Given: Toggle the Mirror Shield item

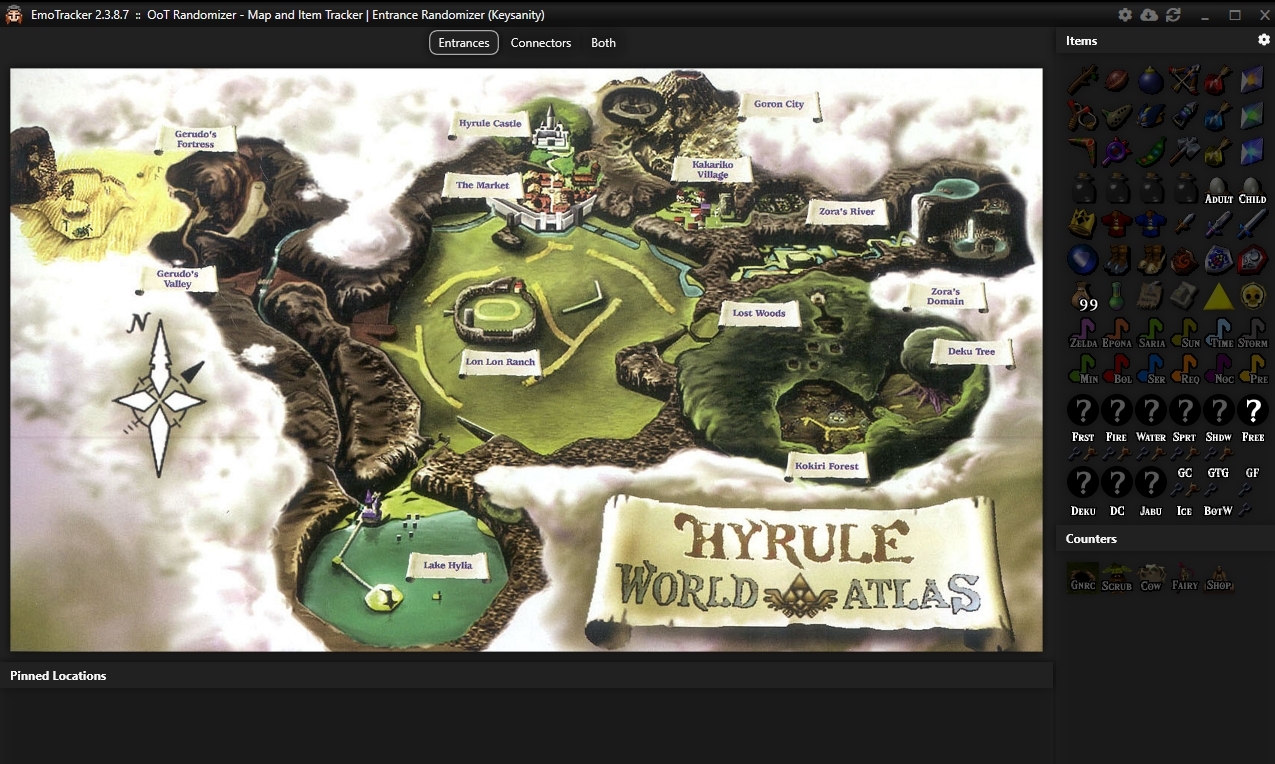Looking at the screenshot, I should tap(1252, 260).
